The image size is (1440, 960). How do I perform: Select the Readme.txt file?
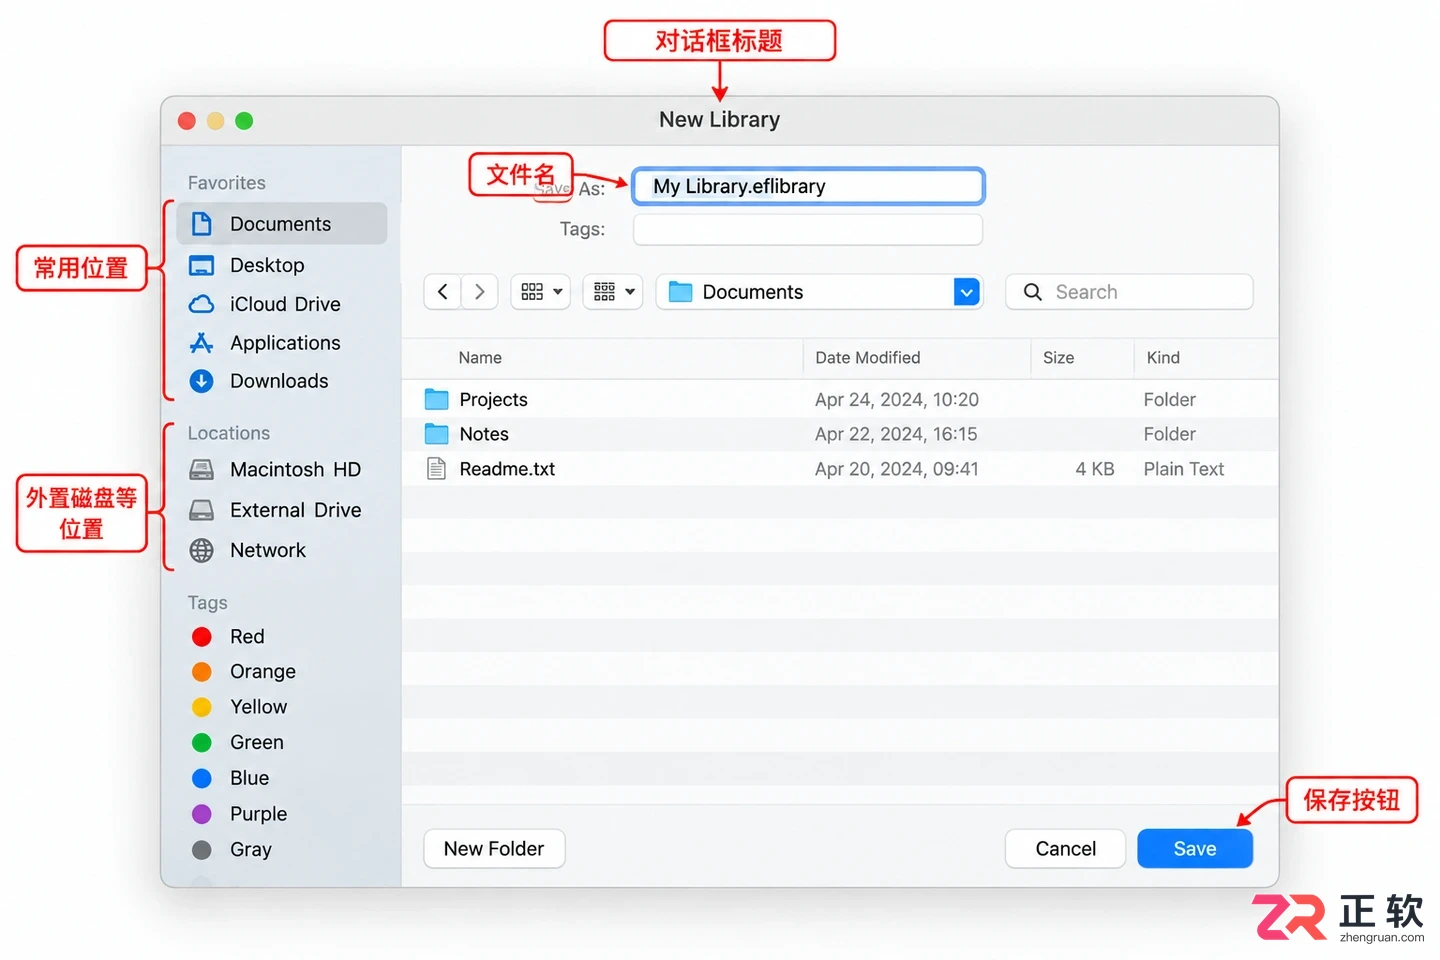(x=840, y=469)
